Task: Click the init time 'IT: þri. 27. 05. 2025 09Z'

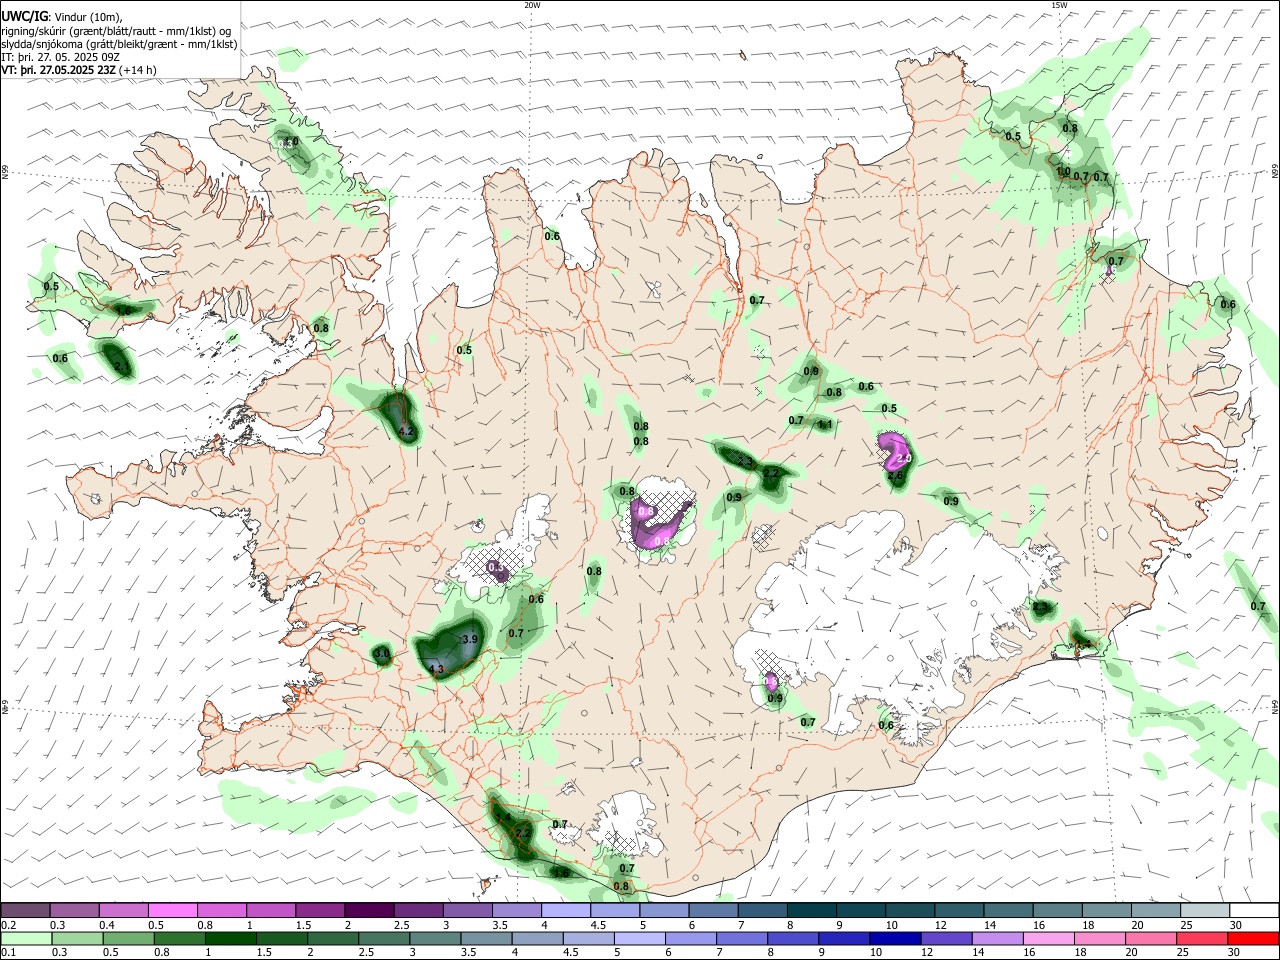Action: 62,57
